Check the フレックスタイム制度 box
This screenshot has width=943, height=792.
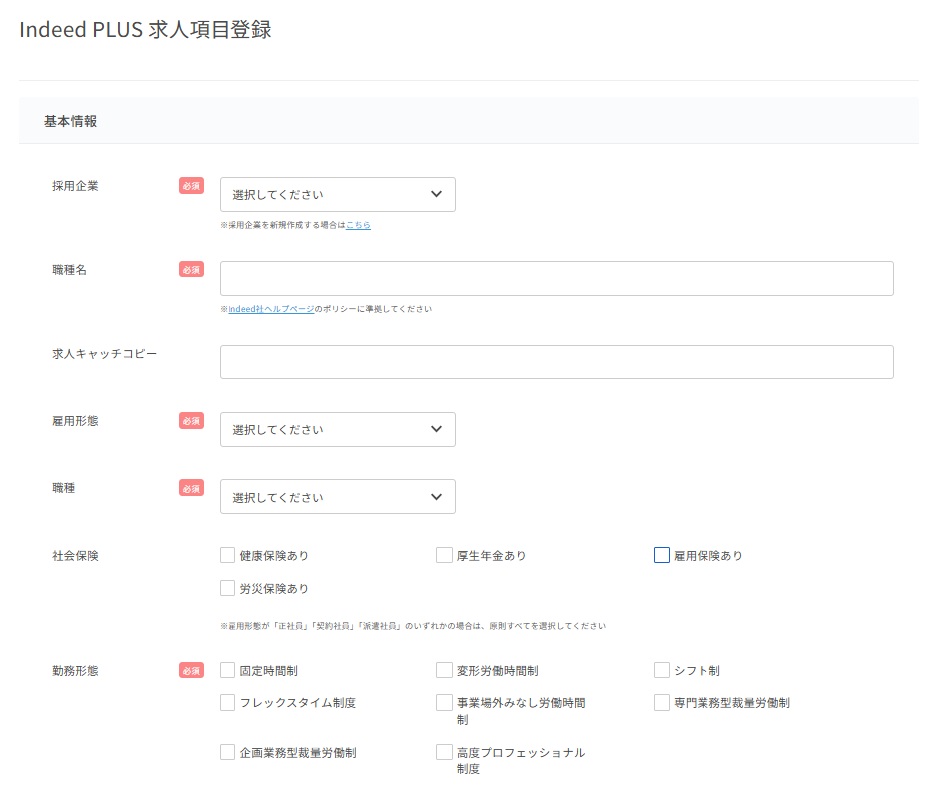228,703
